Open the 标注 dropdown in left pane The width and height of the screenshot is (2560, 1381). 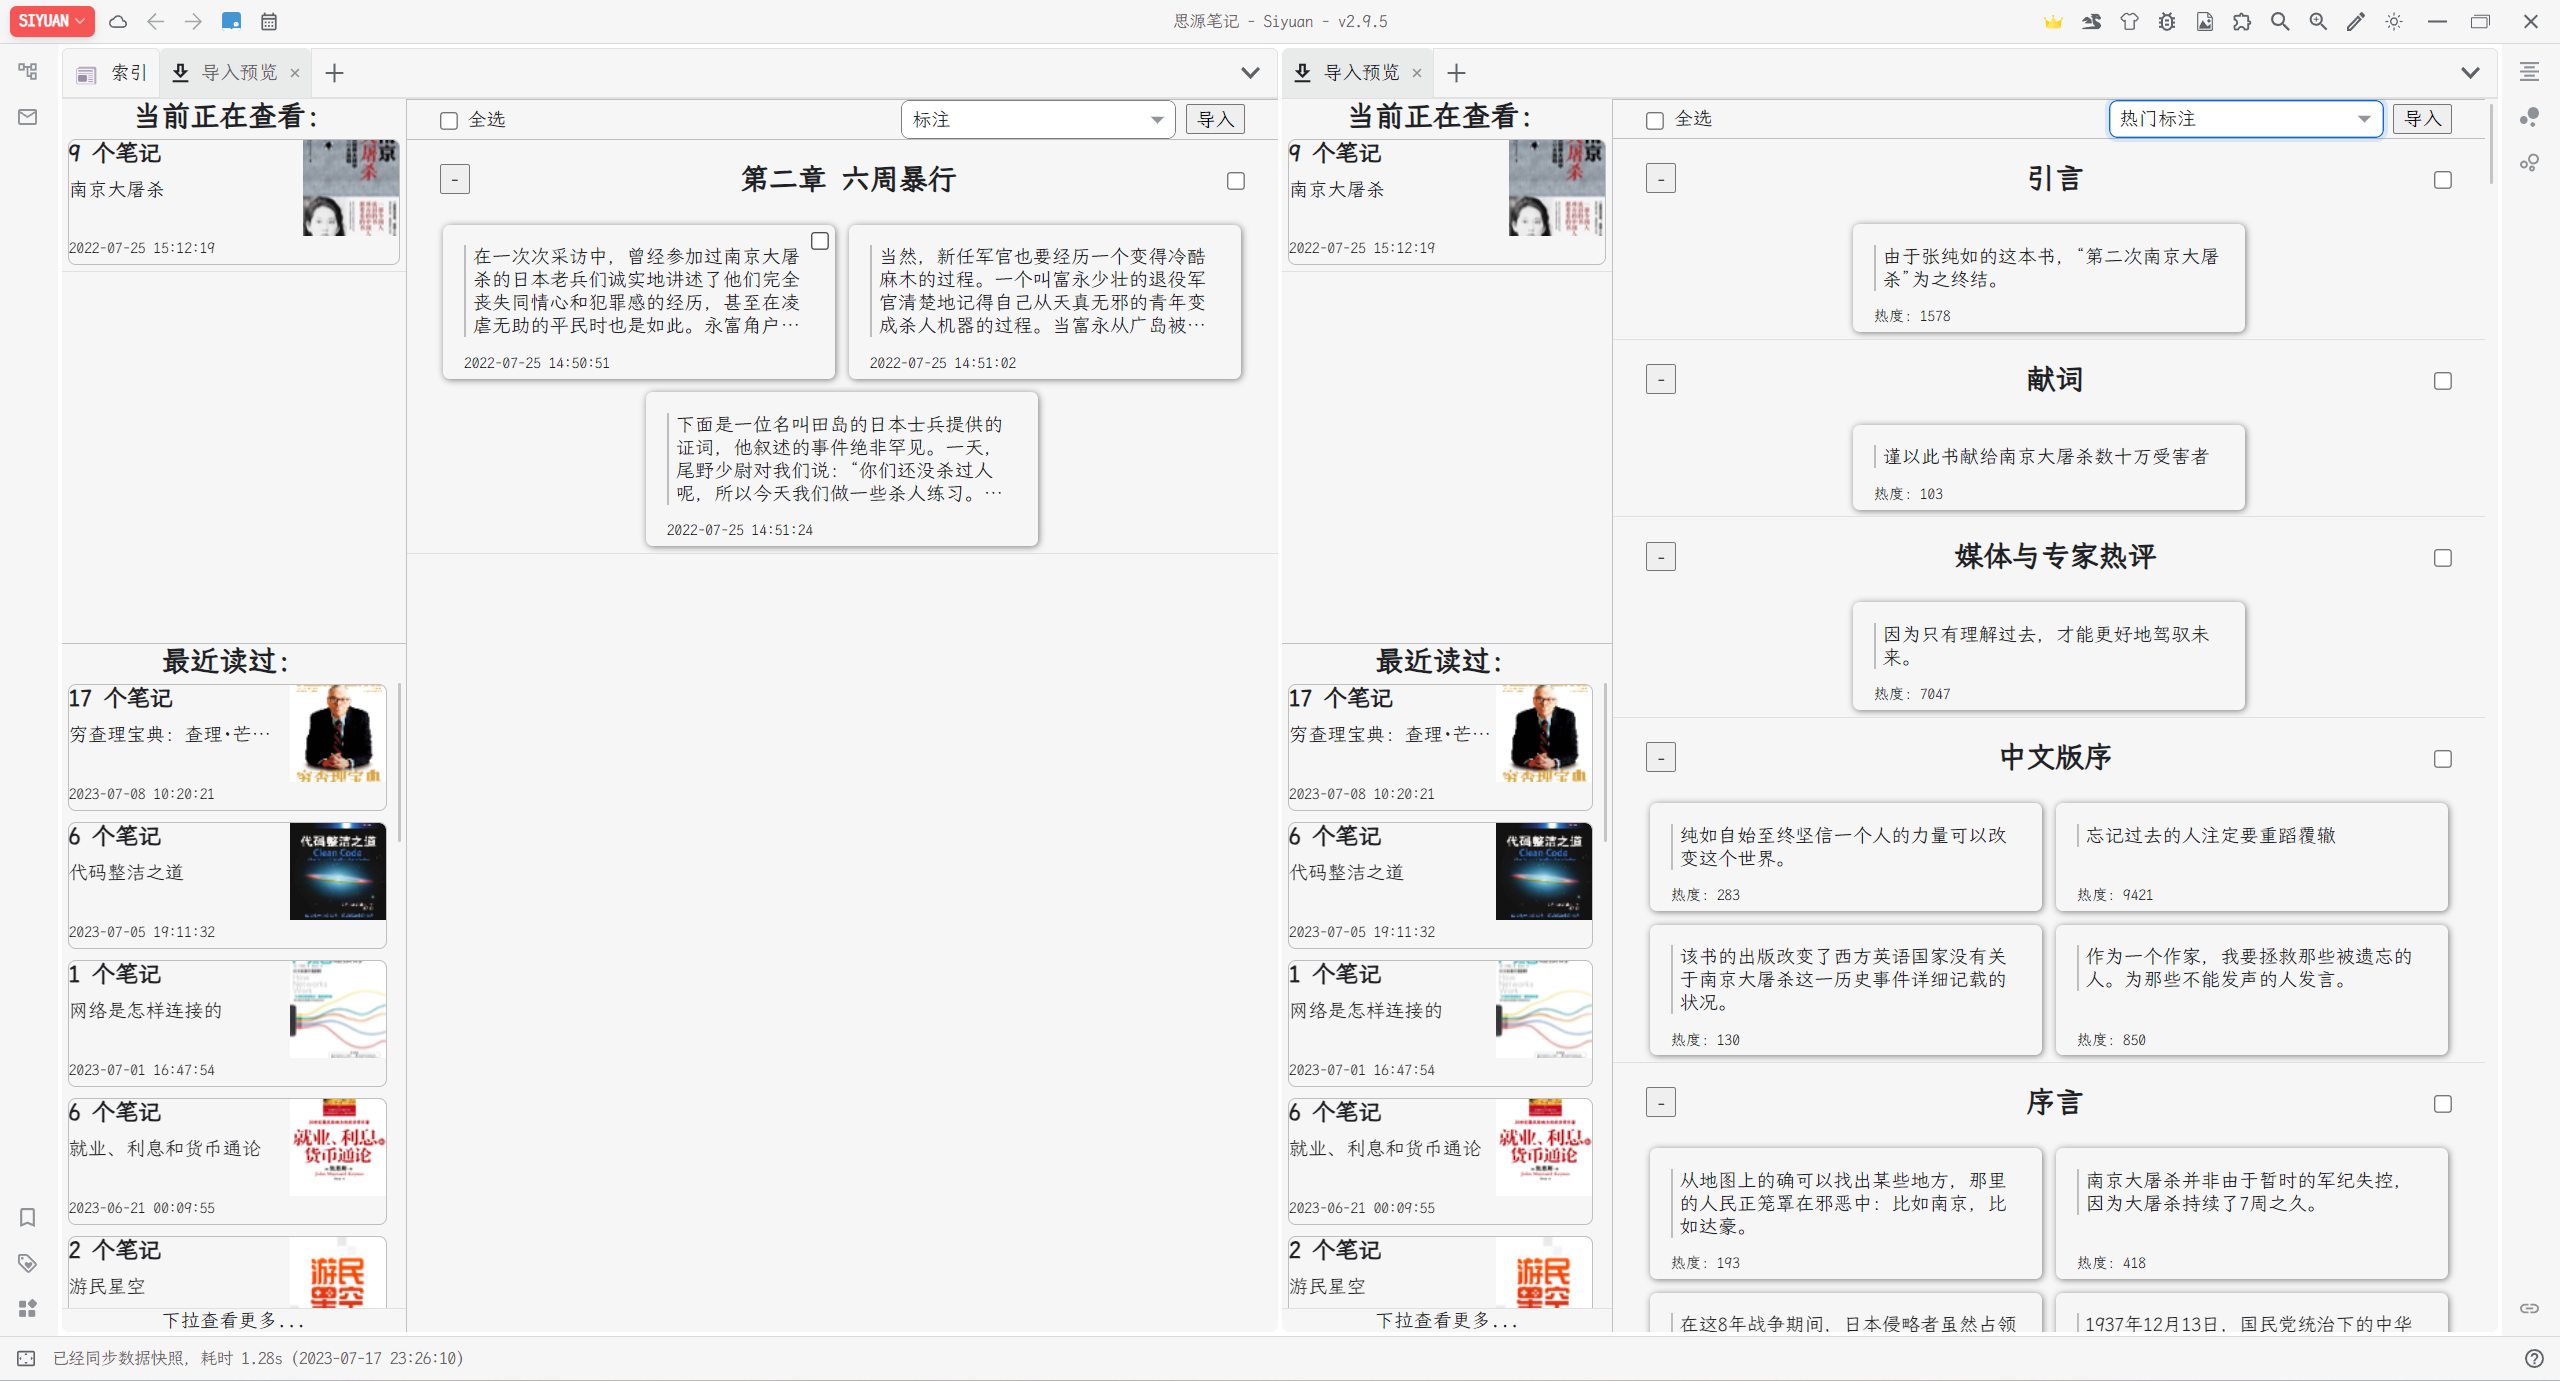1037,120
